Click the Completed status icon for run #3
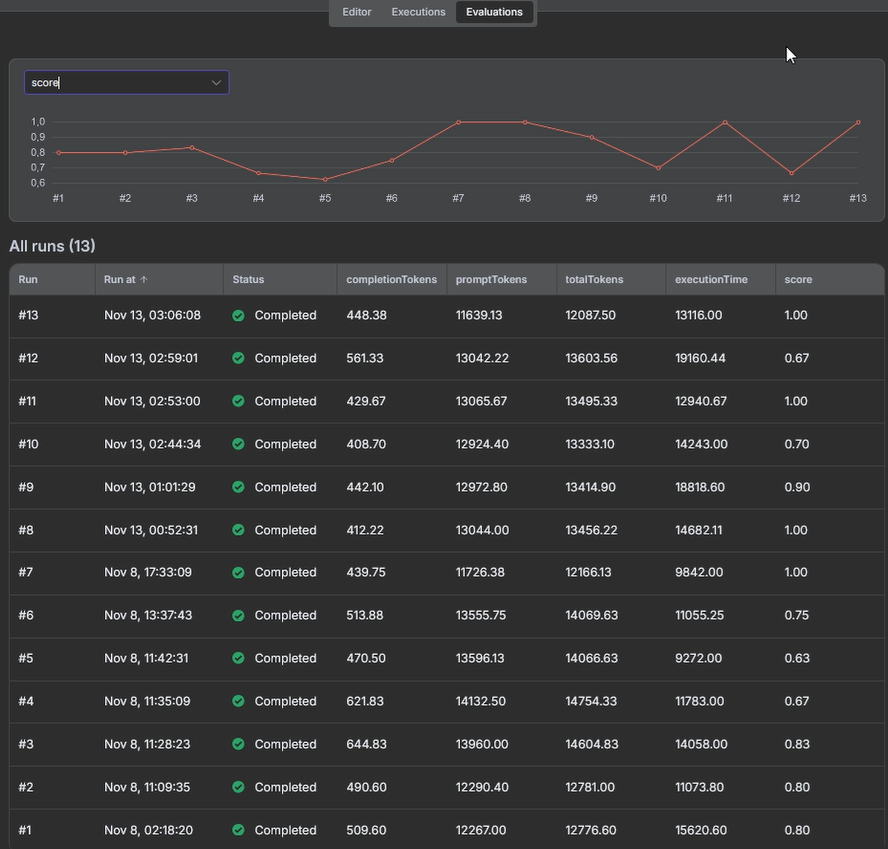This screenshot has height=849, width=888. 239,744
